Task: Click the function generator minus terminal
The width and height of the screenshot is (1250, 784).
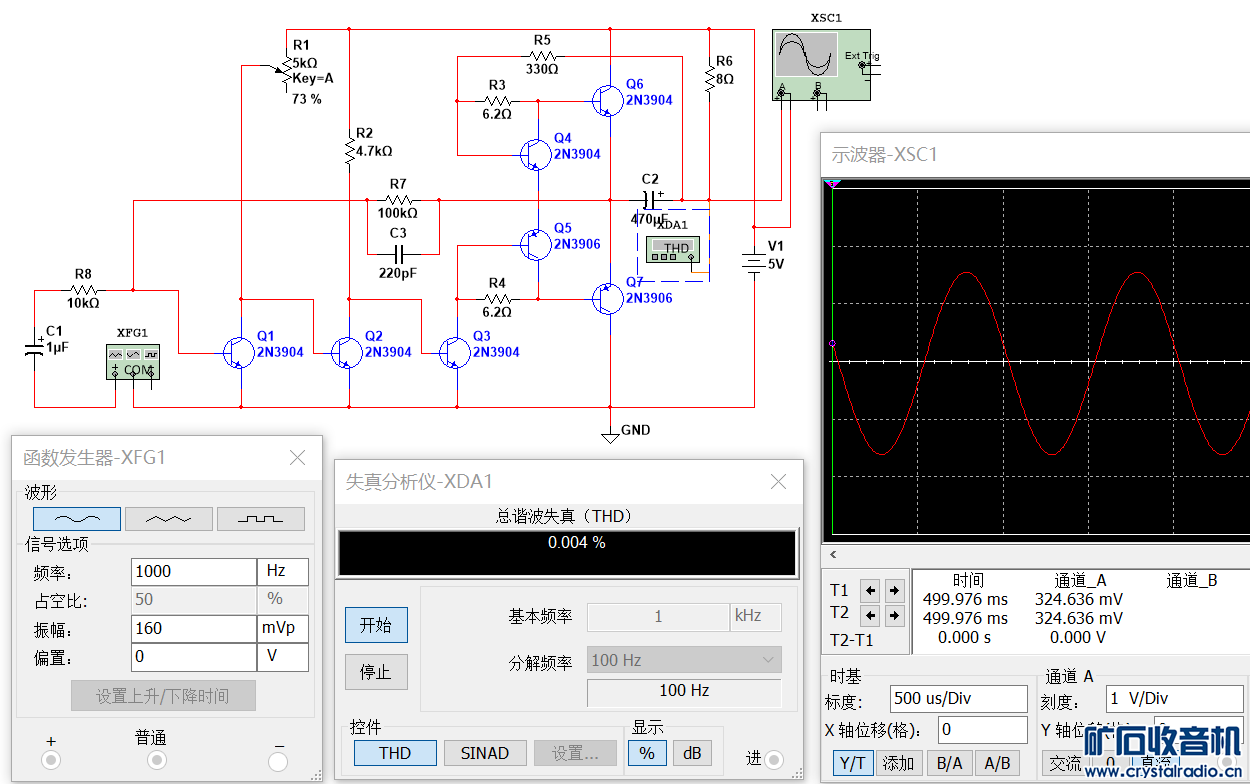Action: click(x=278, y=761)
